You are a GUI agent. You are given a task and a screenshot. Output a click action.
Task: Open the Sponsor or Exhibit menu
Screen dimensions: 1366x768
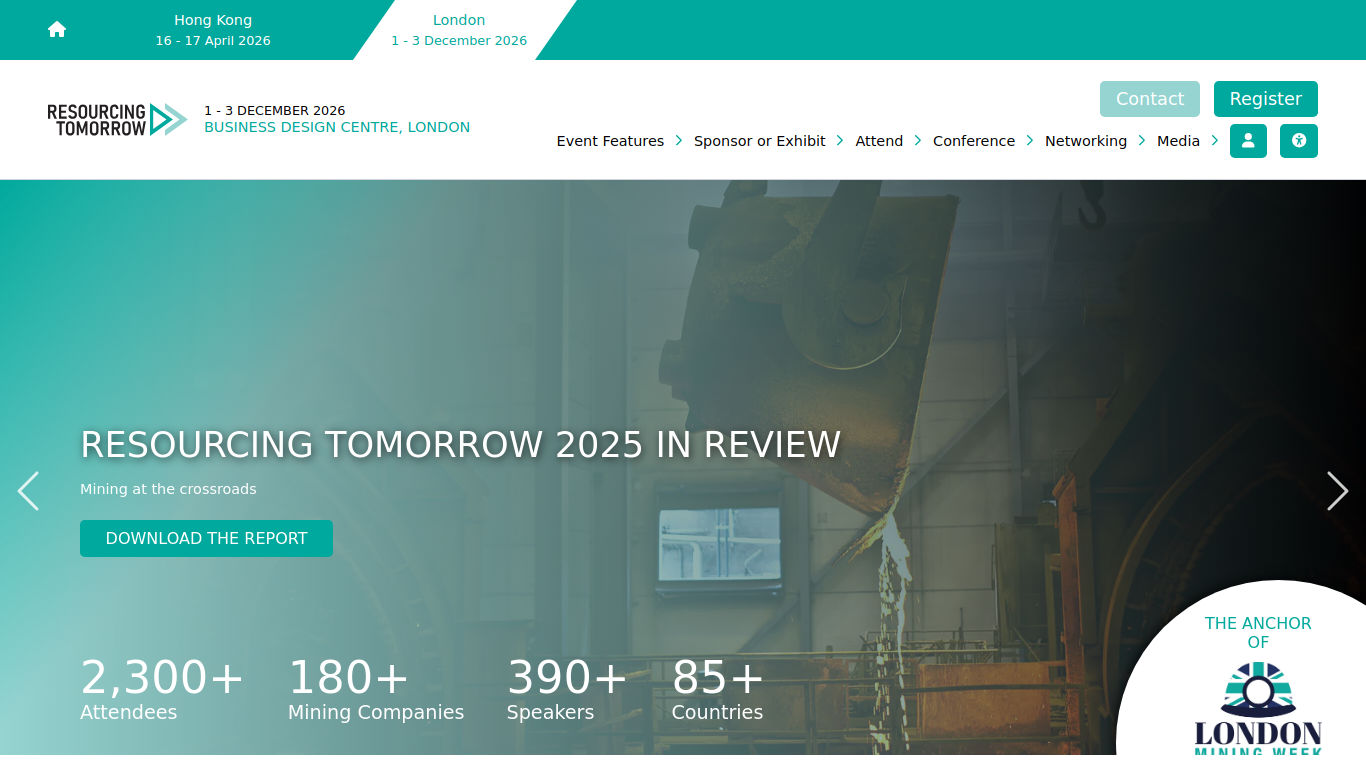760,141
